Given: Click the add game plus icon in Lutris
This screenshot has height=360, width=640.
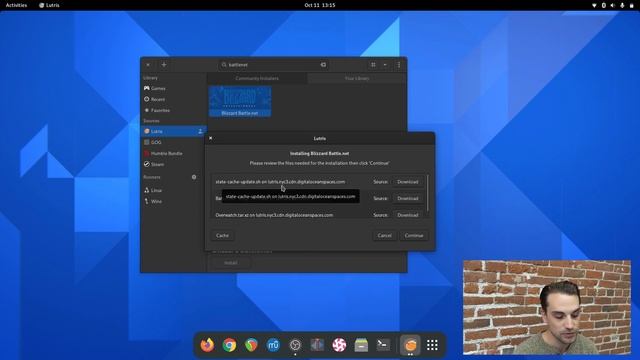Looking at the screenshot, I should [x=164, y=64].
